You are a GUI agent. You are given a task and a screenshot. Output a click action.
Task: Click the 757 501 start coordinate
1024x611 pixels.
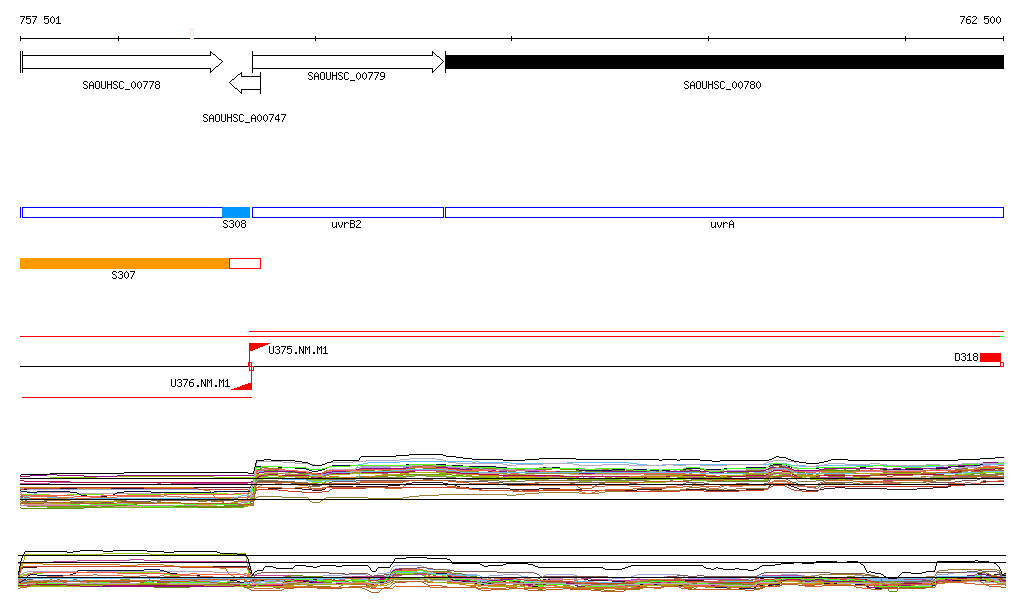click(40, 20)
